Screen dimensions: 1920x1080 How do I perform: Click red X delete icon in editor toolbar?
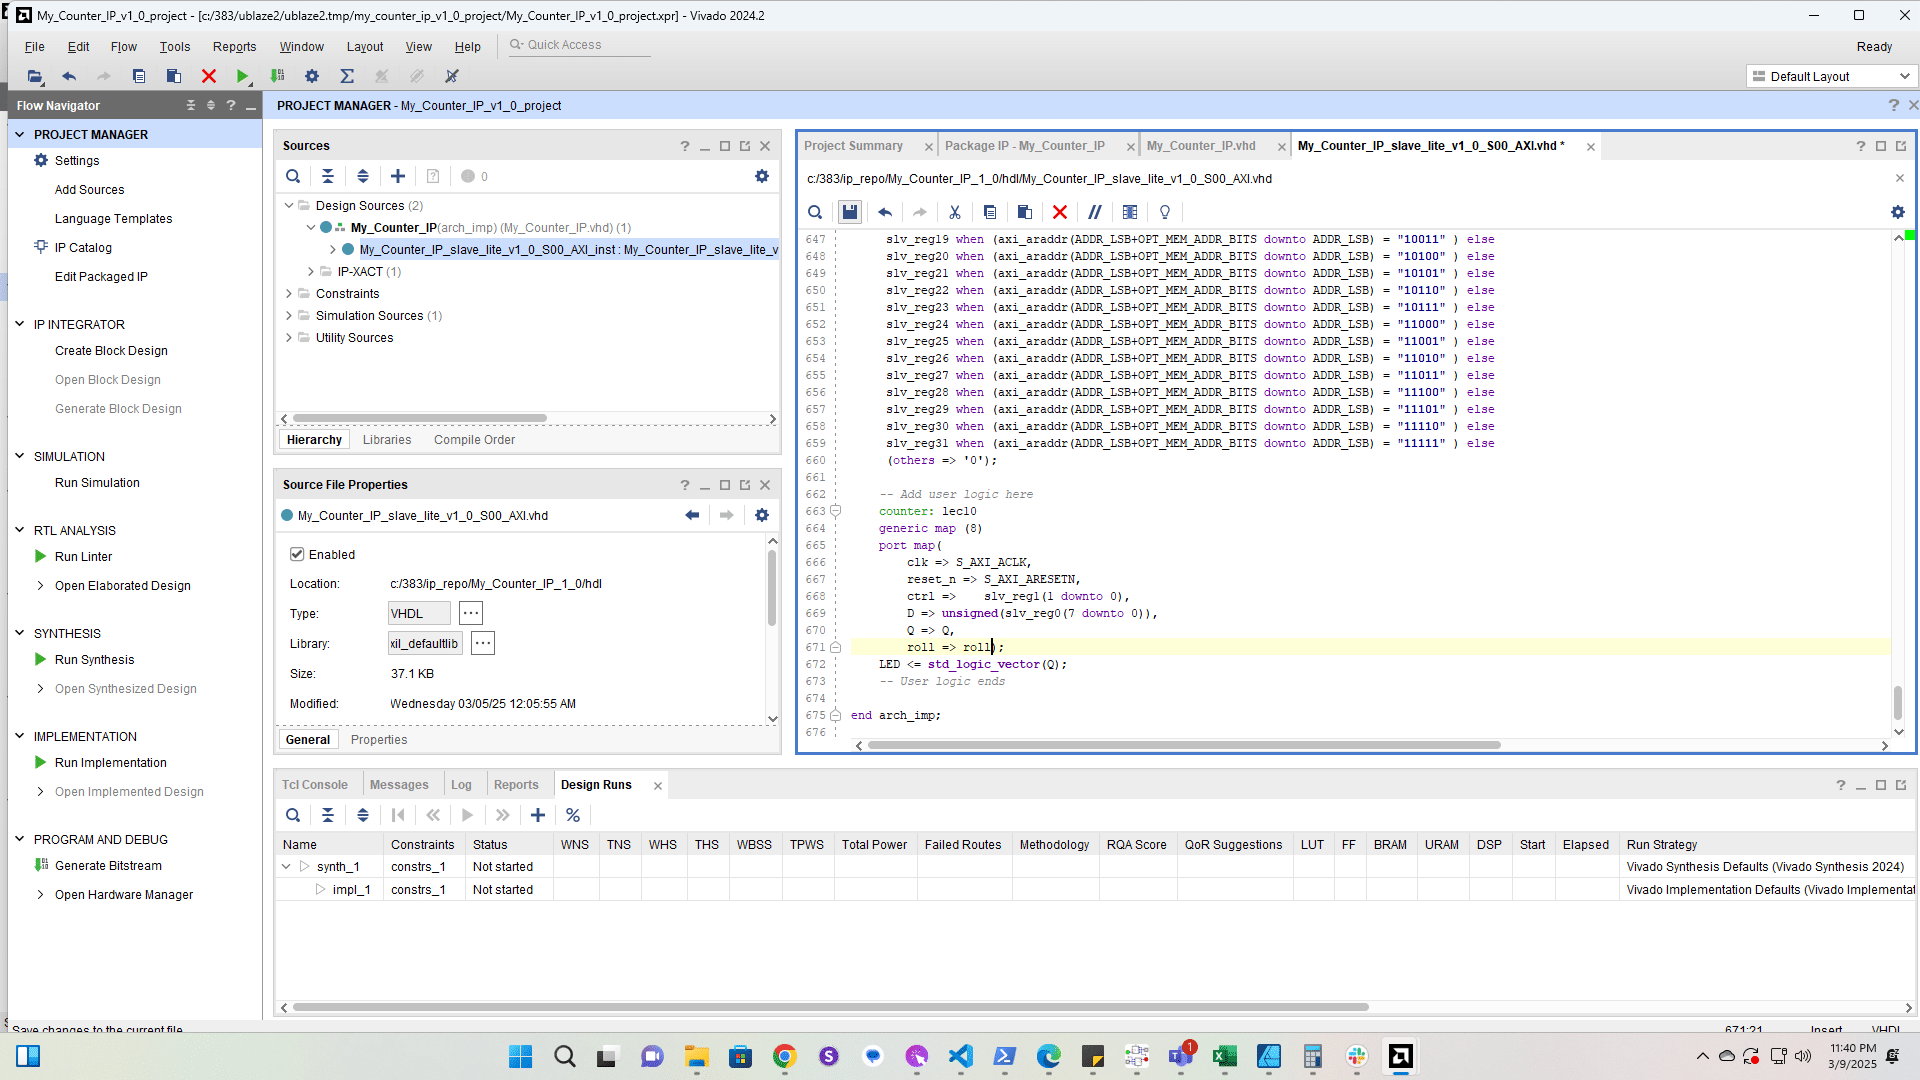[x=1060, y=212]
